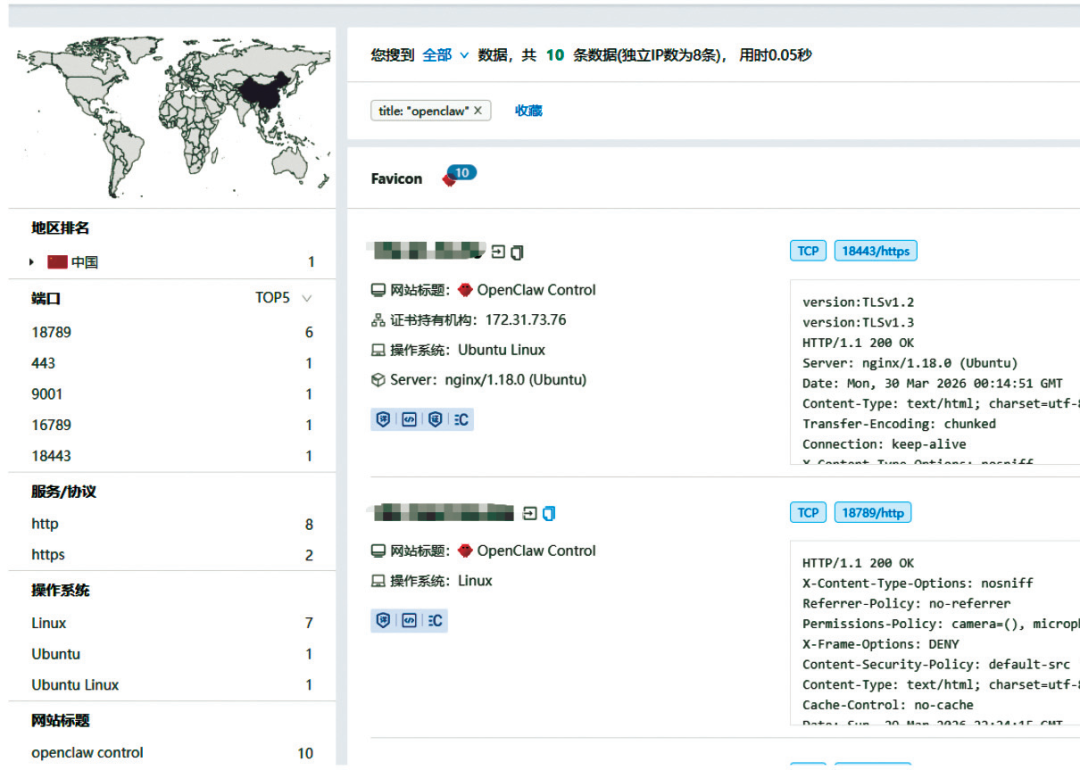Click the nginx response header box

click(935, 373)
